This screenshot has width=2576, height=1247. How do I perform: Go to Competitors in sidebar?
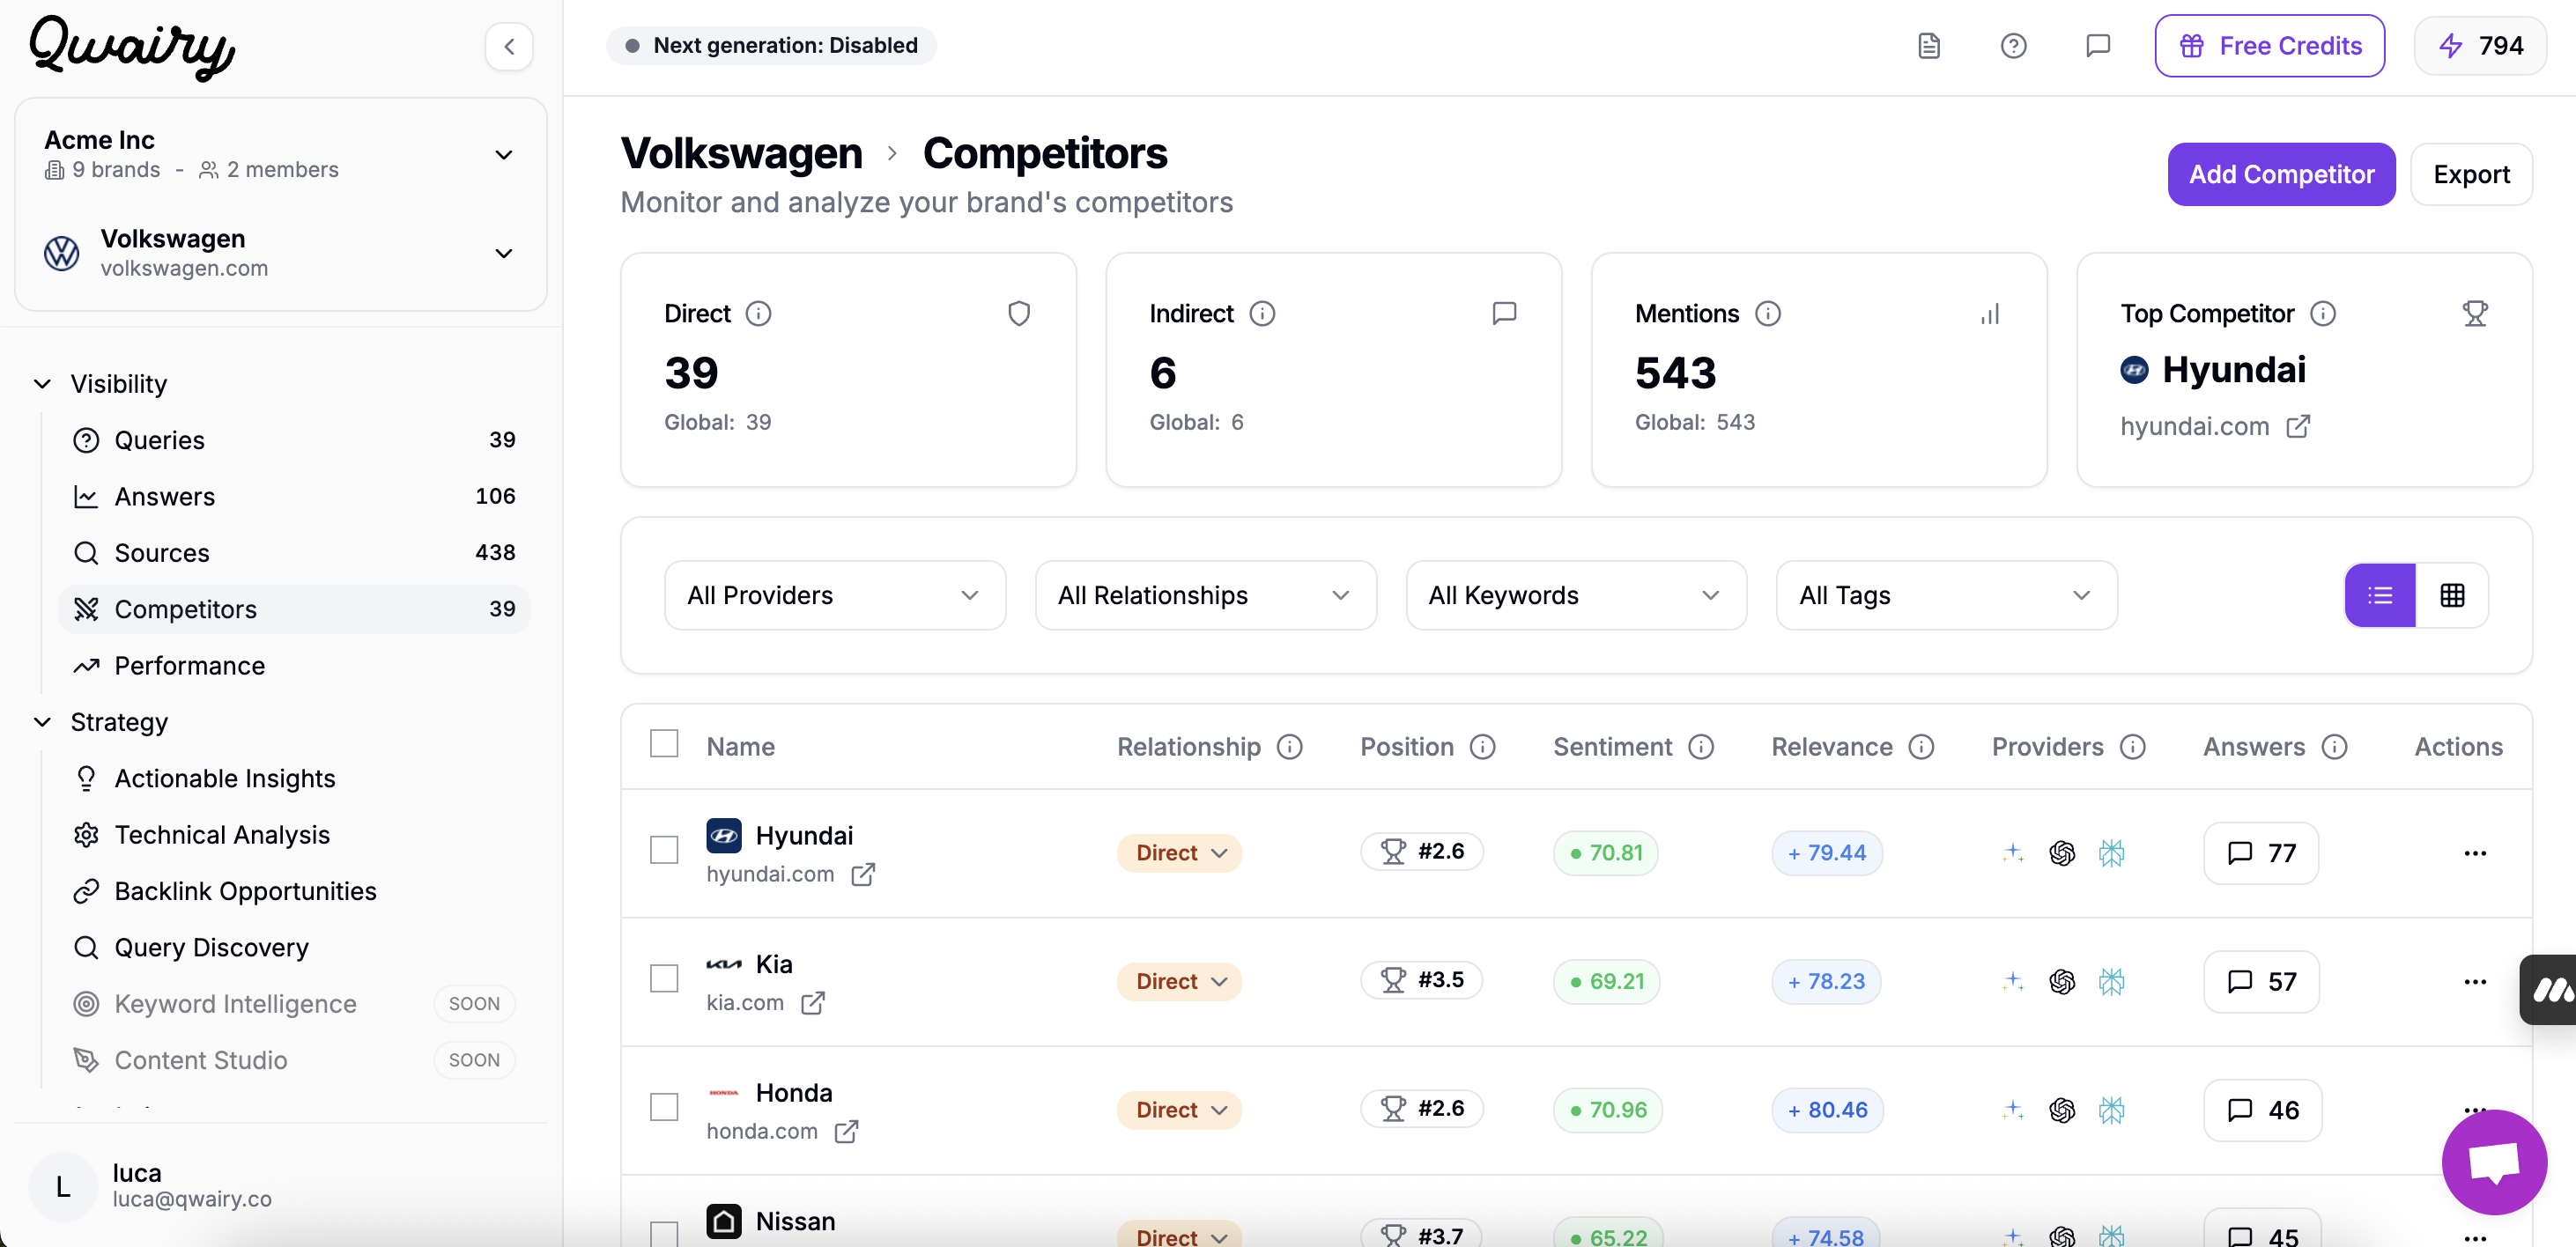pos(294,609)
